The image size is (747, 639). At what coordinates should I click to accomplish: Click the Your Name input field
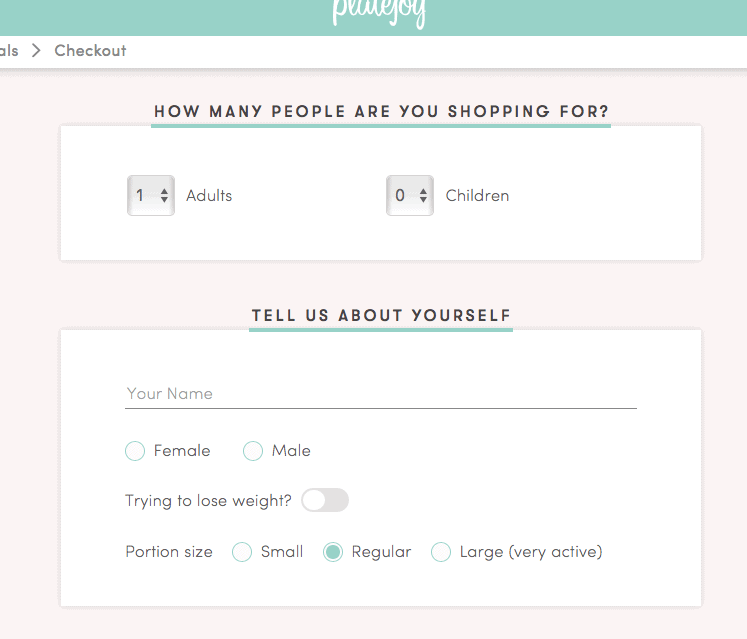point(381,395)
